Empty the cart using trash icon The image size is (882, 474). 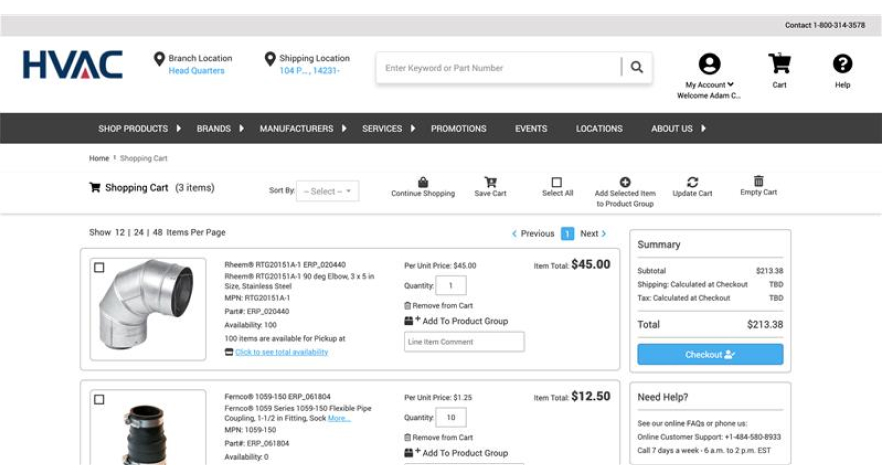[758, 181]
